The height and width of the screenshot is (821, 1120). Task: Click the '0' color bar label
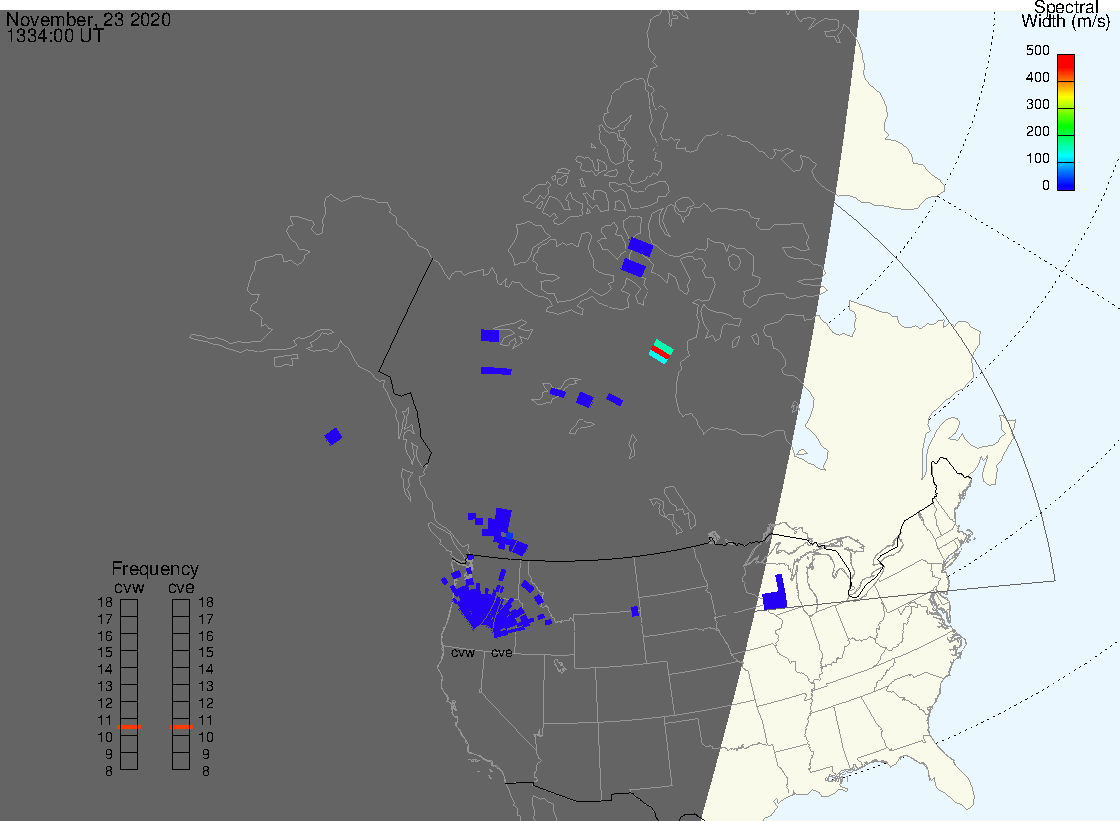1046,186
